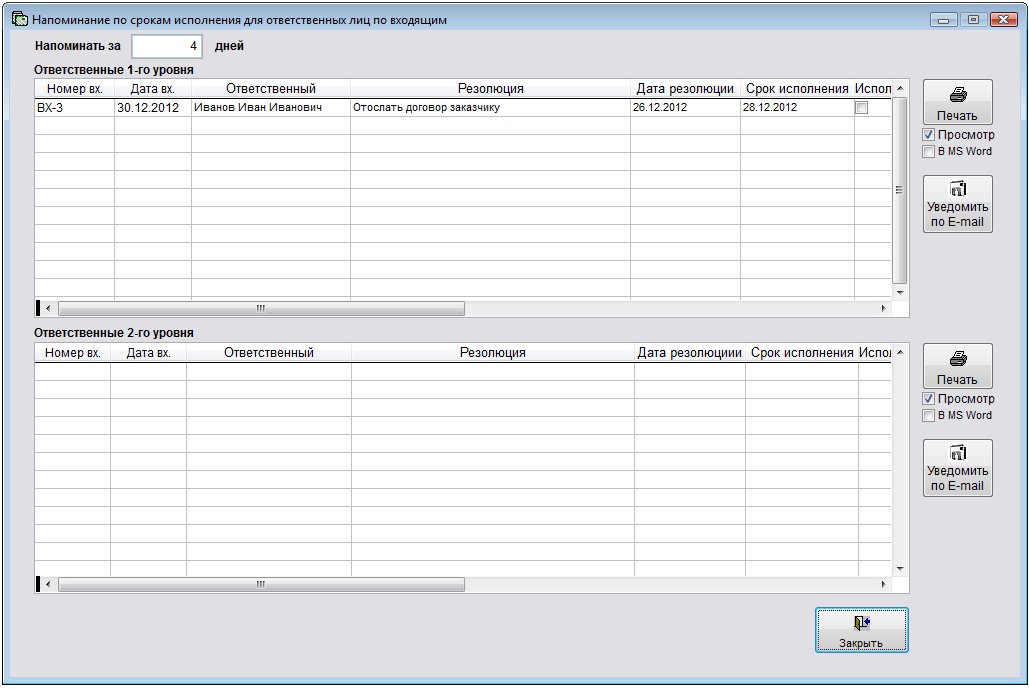Screen dimensions: 1029x689
Task: Notify level 2 responsibles by E-mail
Action: pos(957,468)
